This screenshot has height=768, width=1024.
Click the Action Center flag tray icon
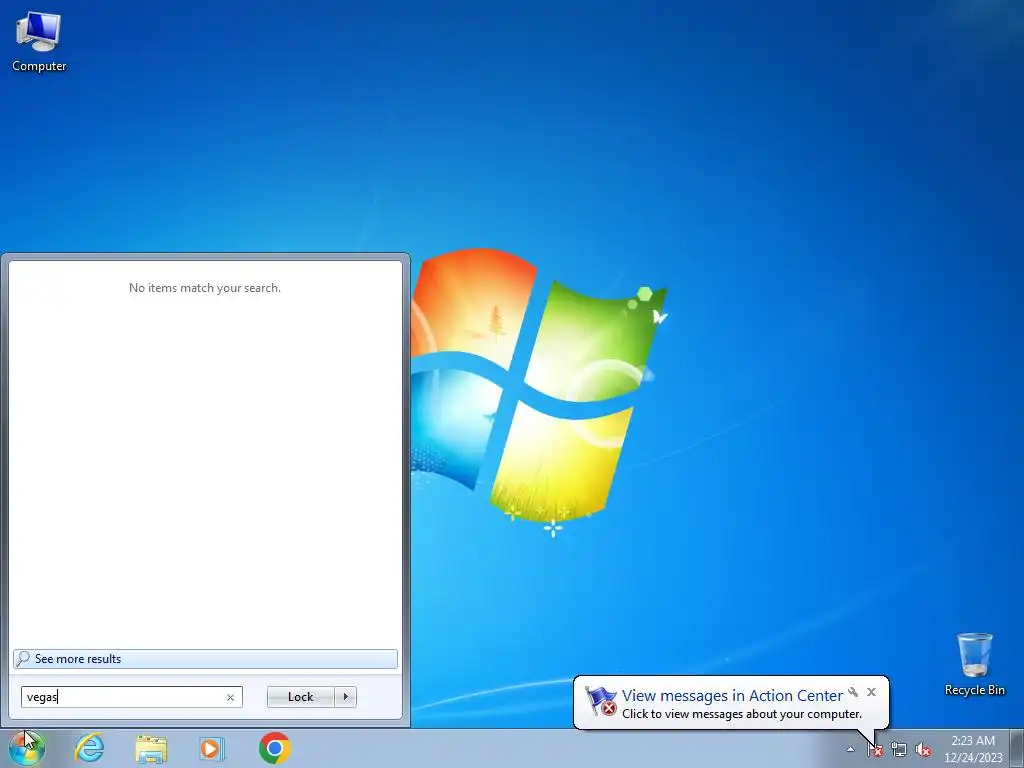tap(875, 750)
